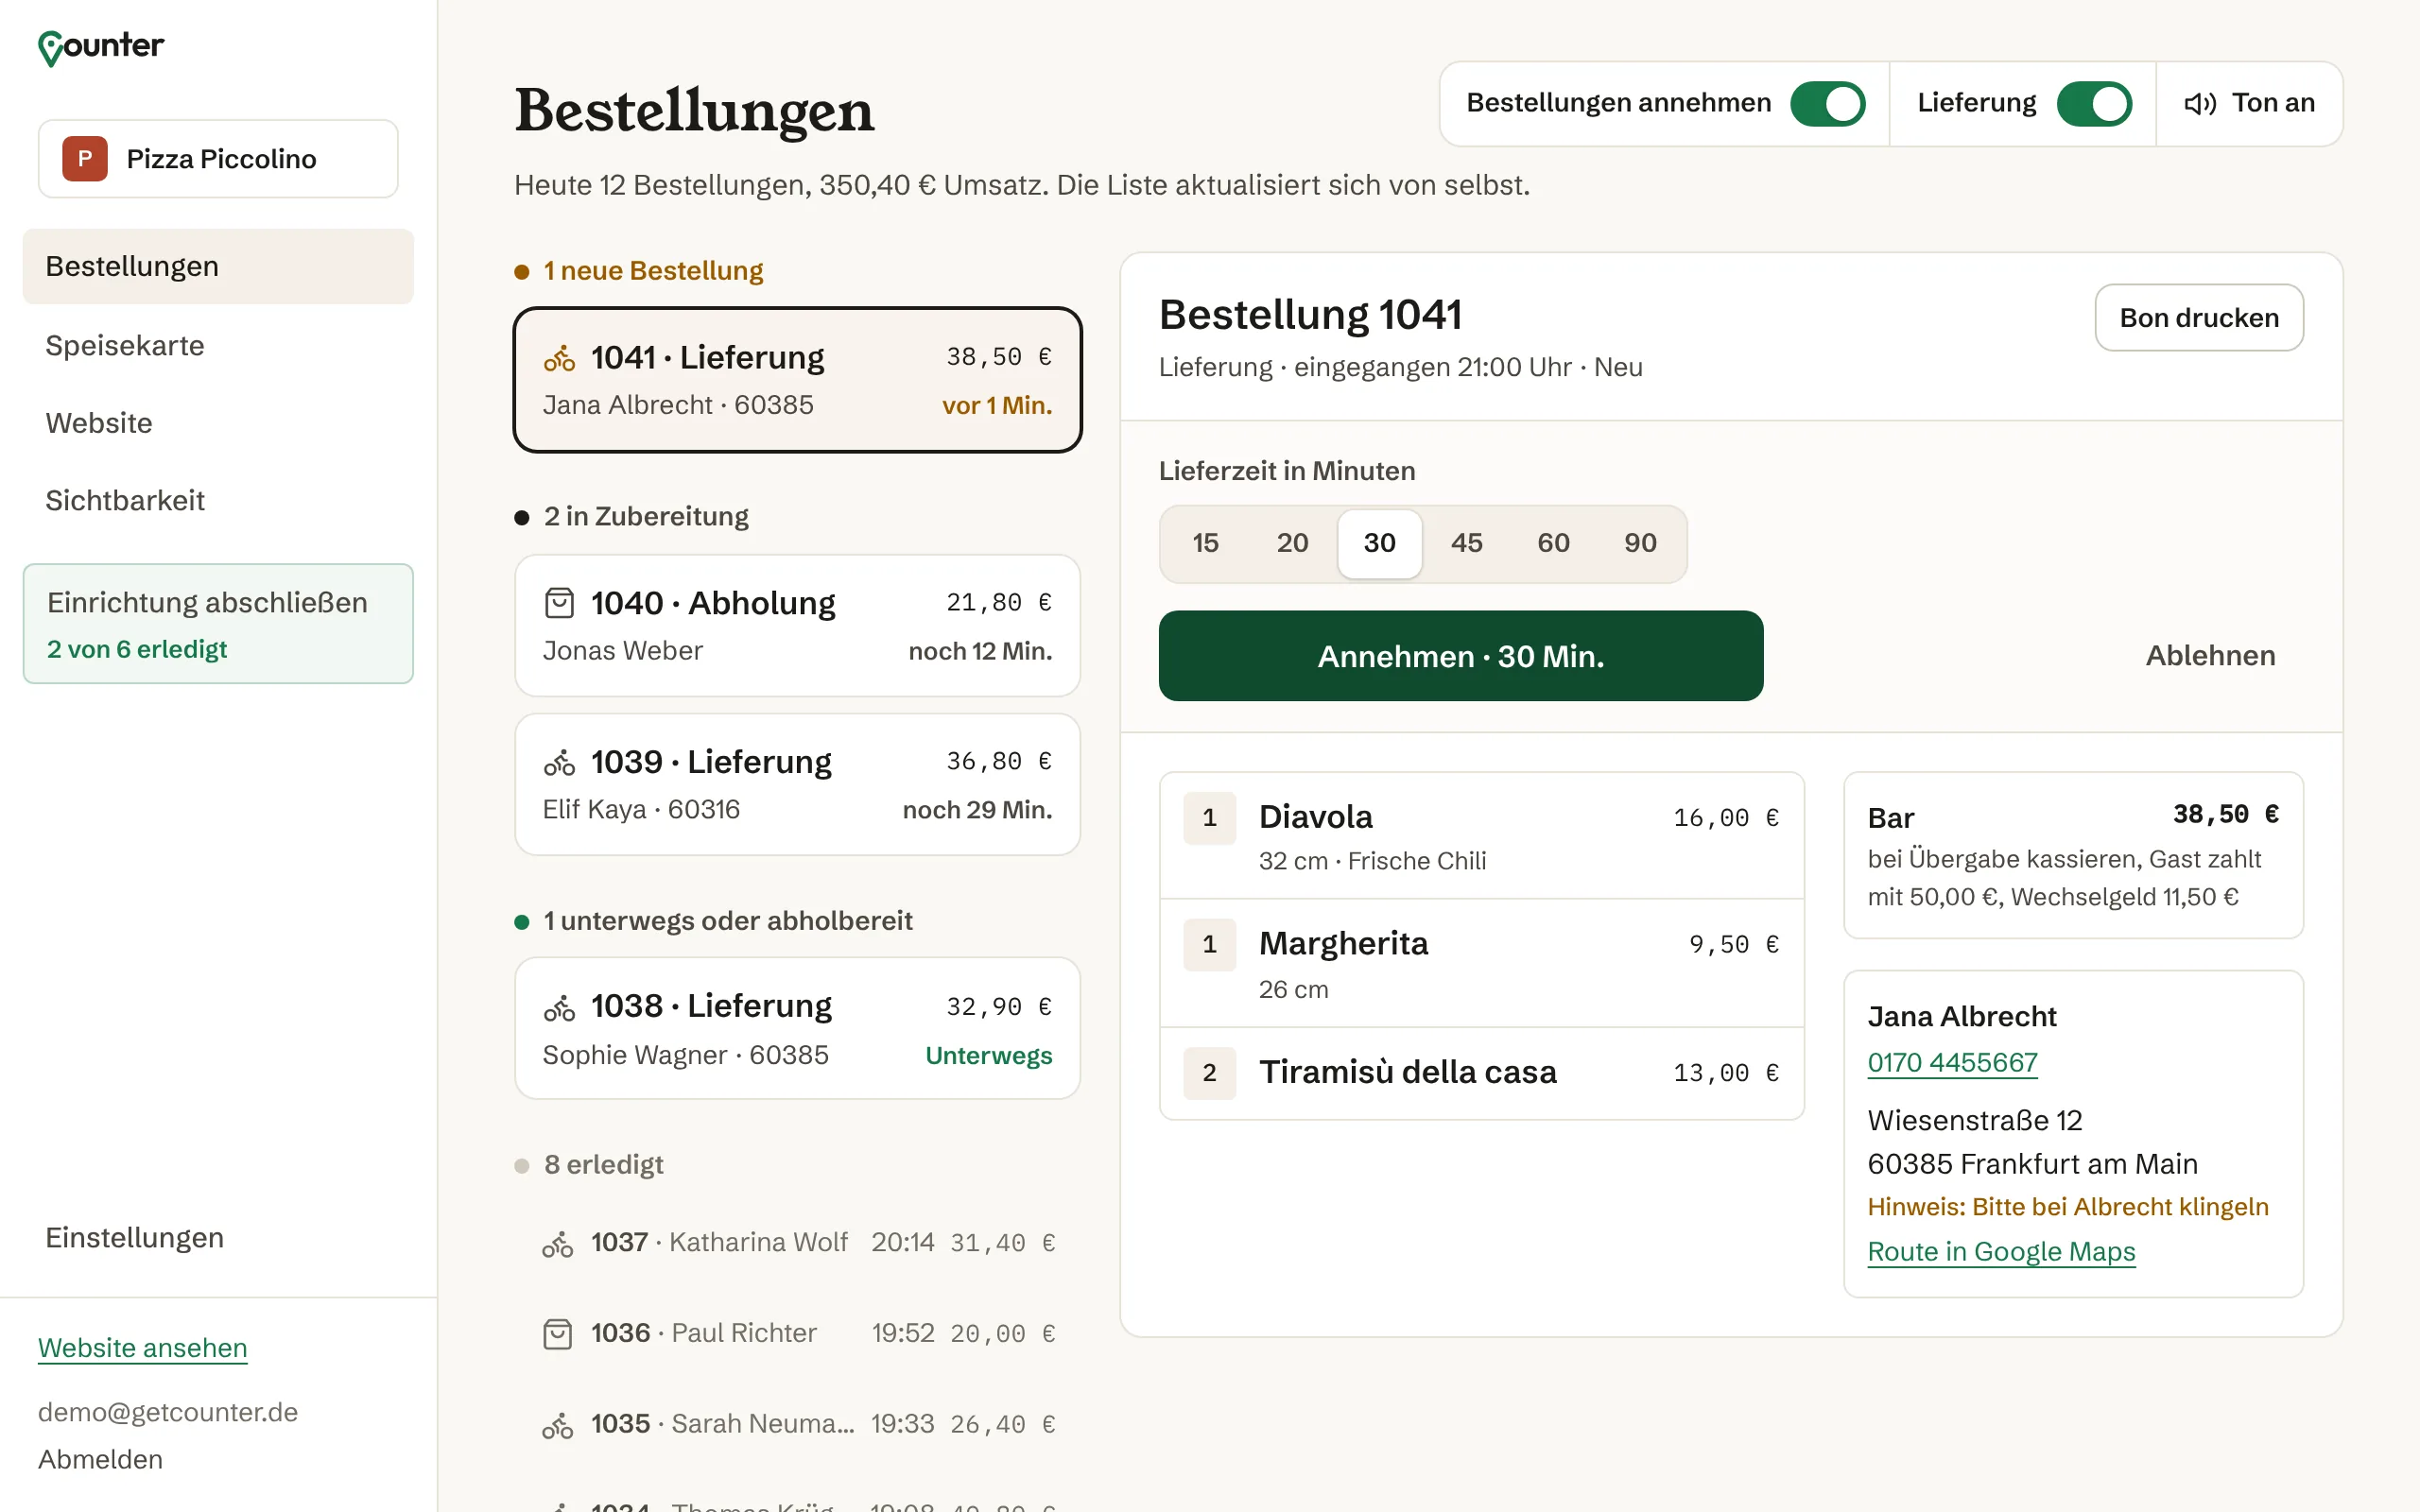Click Abmelden to log out

tap(100, 1460)
